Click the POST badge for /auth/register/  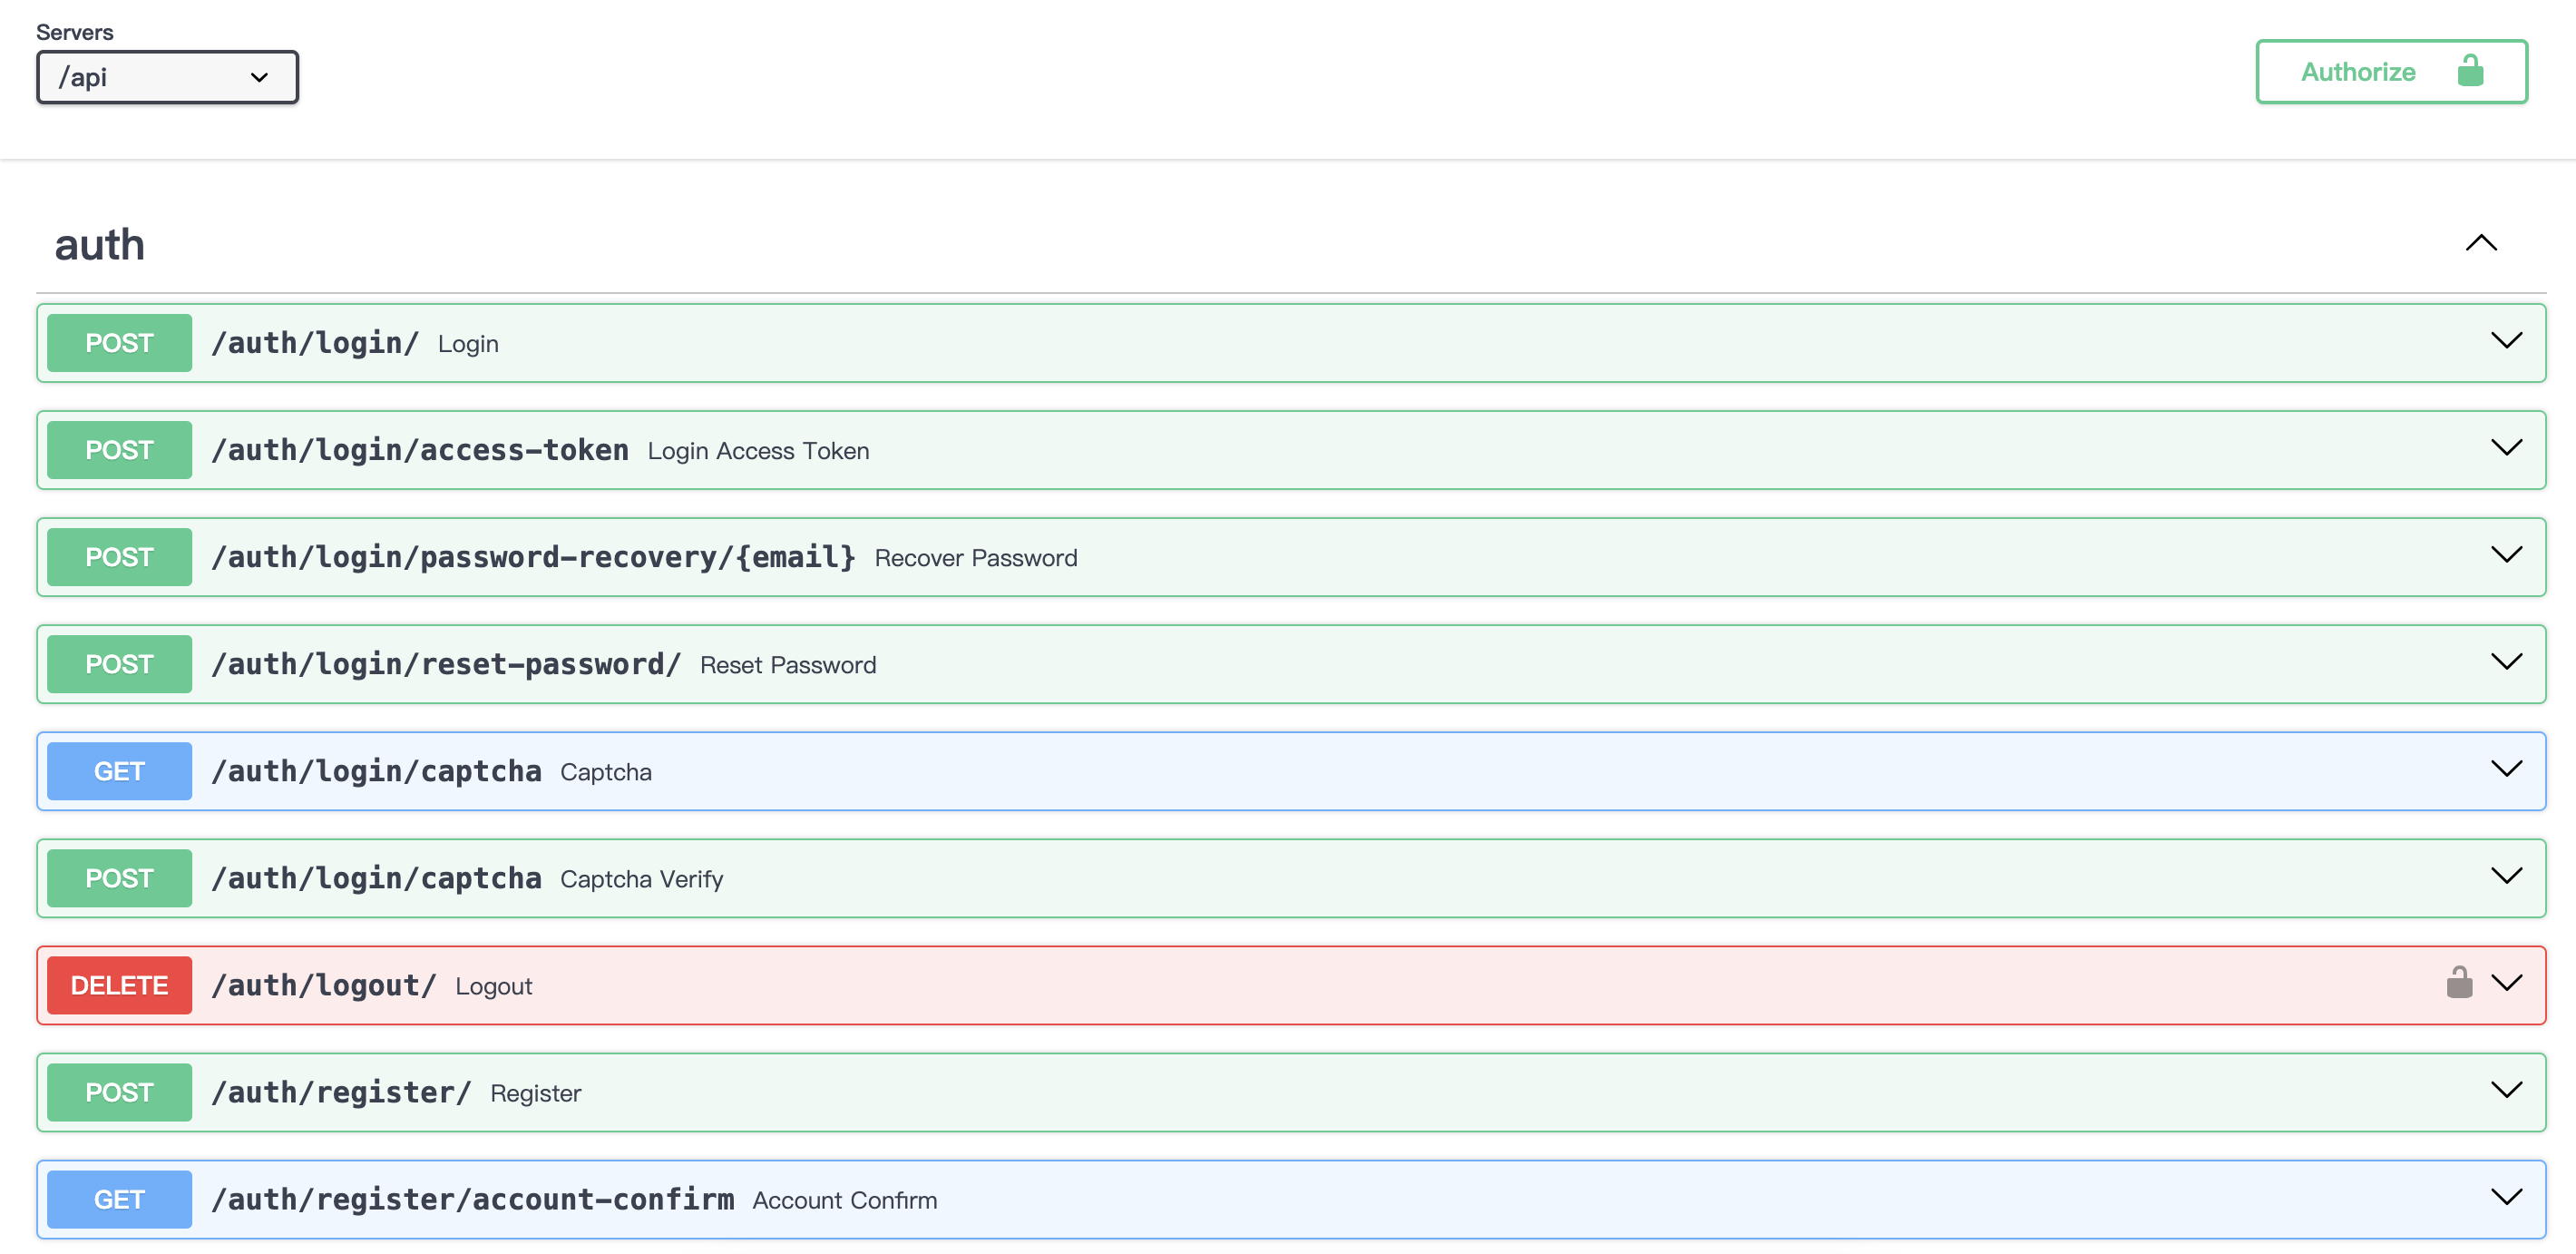119,1092
